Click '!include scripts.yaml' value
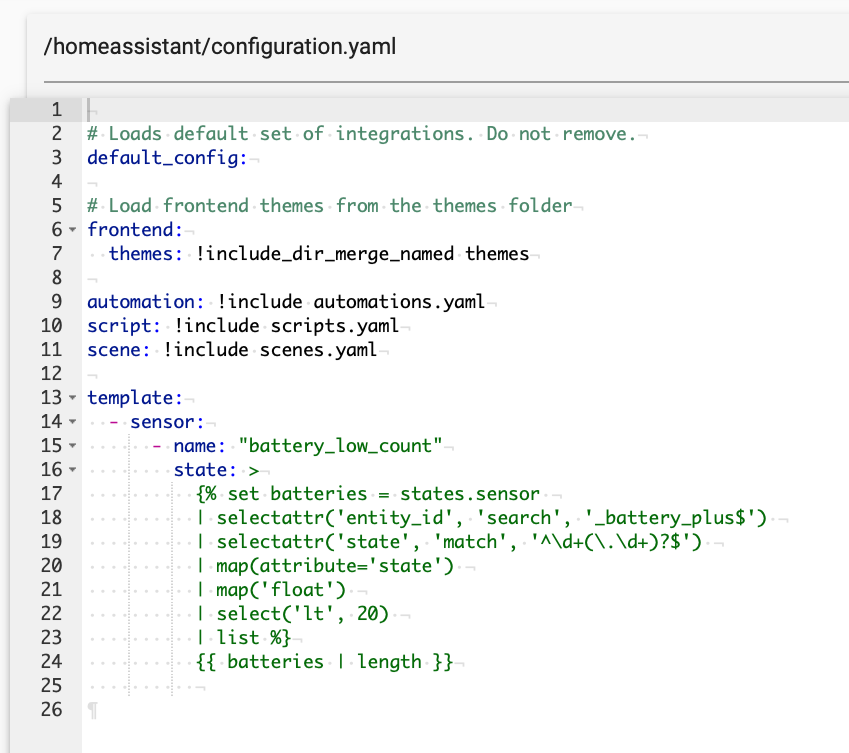This screenshot has width=849, height=753. 286,326
